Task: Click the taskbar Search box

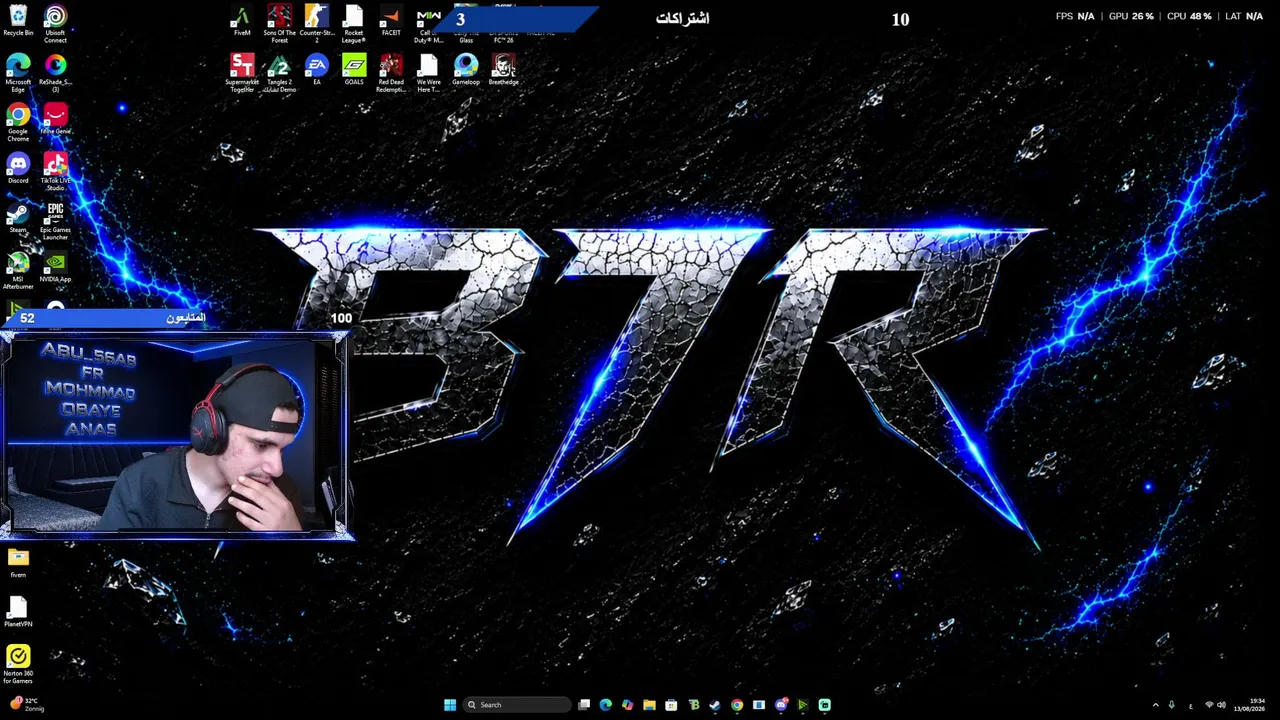Action: tap(516, 705)
